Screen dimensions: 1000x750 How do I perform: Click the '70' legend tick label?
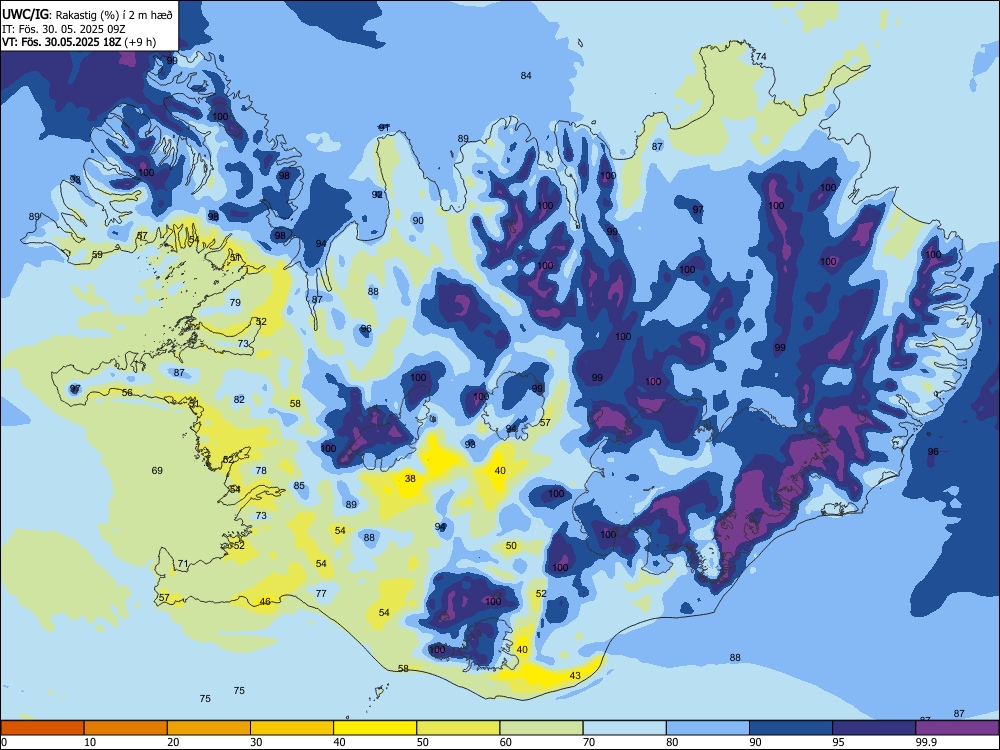click(589, 742)
